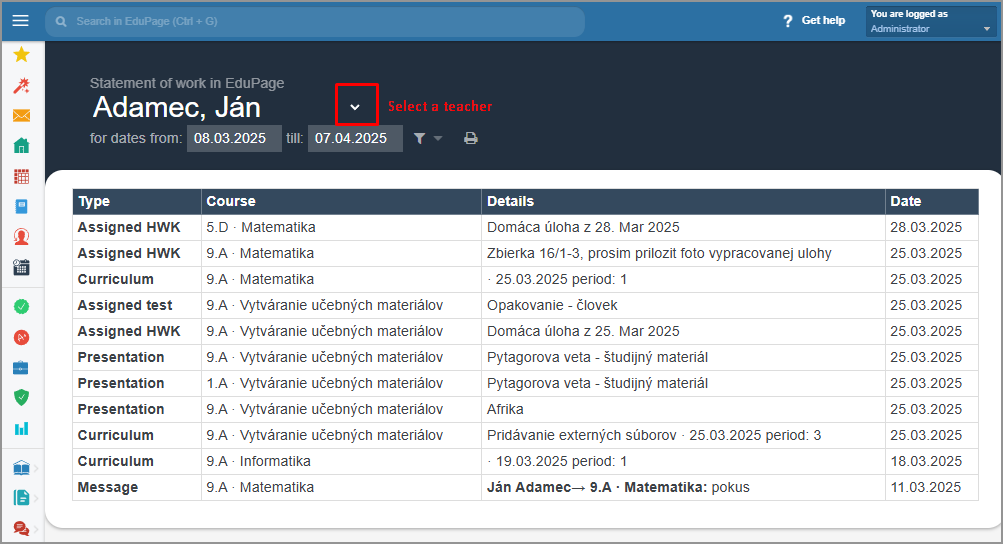Open the hamburger main menu
Viewport: 1003px width, 544px height.
[20, 20]
